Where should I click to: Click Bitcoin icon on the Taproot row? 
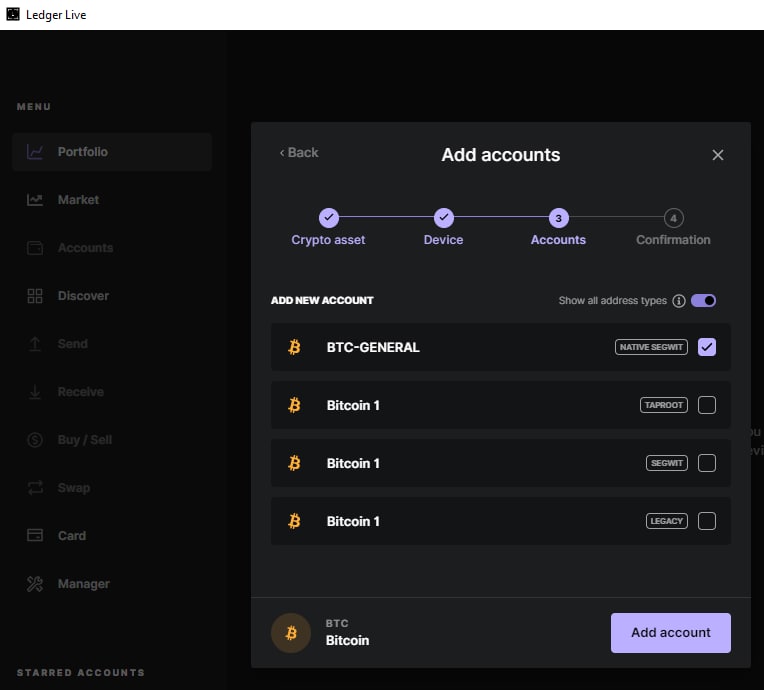coord(294,405)
